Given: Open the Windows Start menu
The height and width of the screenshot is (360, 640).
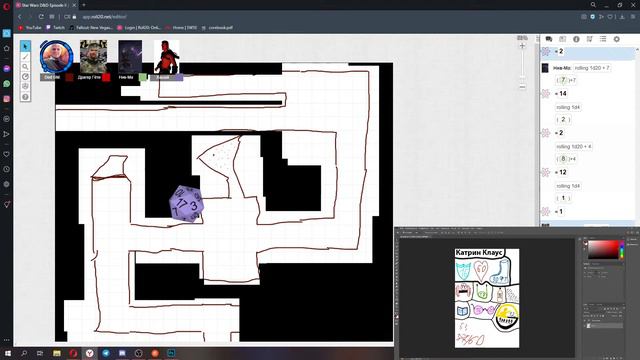Looking at the screenshot, I should pos(8,353).
